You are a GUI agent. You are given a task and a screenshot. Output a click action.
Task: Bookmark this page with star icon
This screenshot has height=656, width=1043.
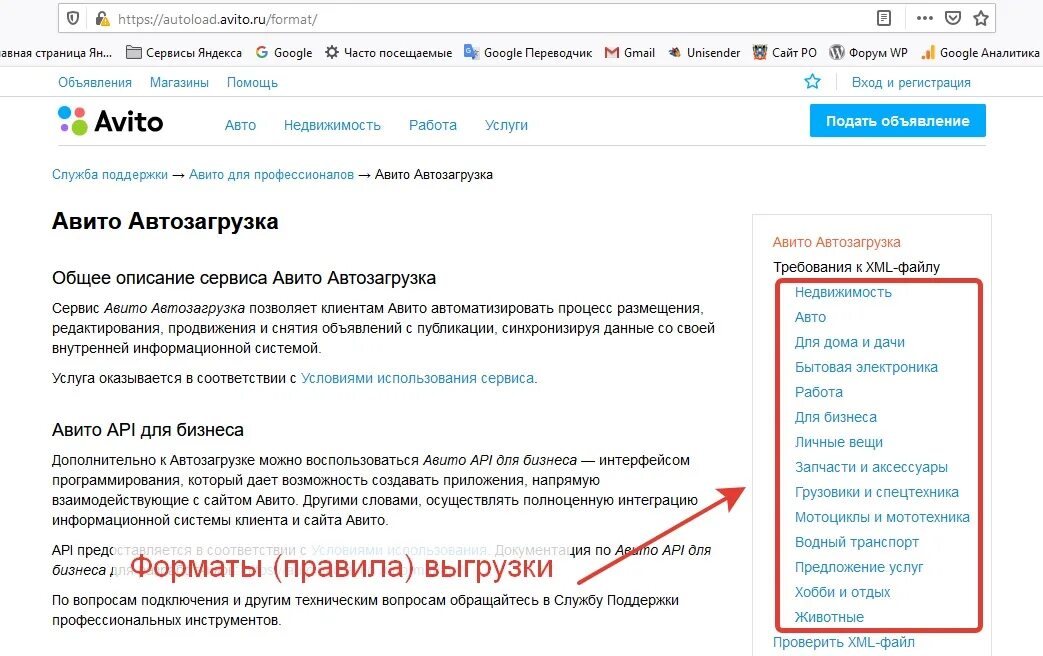pos(980,19)
